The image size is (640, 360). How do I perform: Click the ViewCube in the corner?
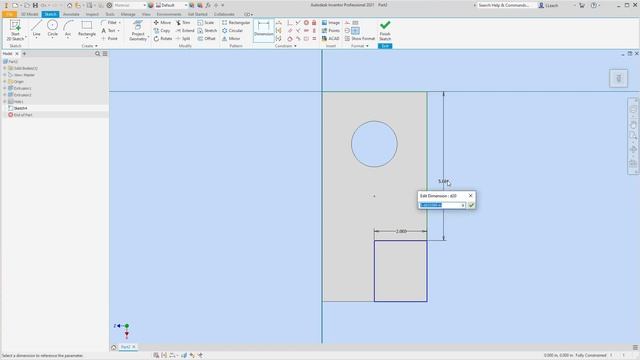tap(618, 78)
